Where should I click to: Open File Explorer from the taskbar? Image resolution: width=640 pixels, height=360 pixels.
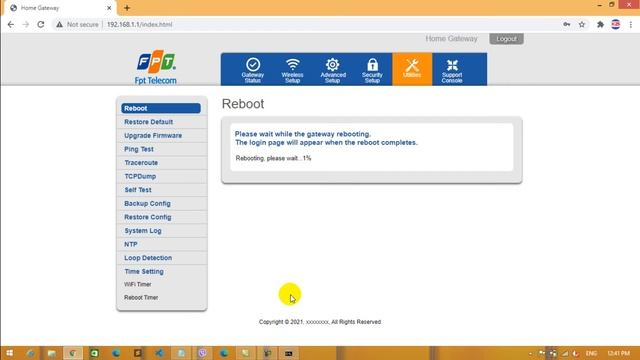tap(51, 353)
